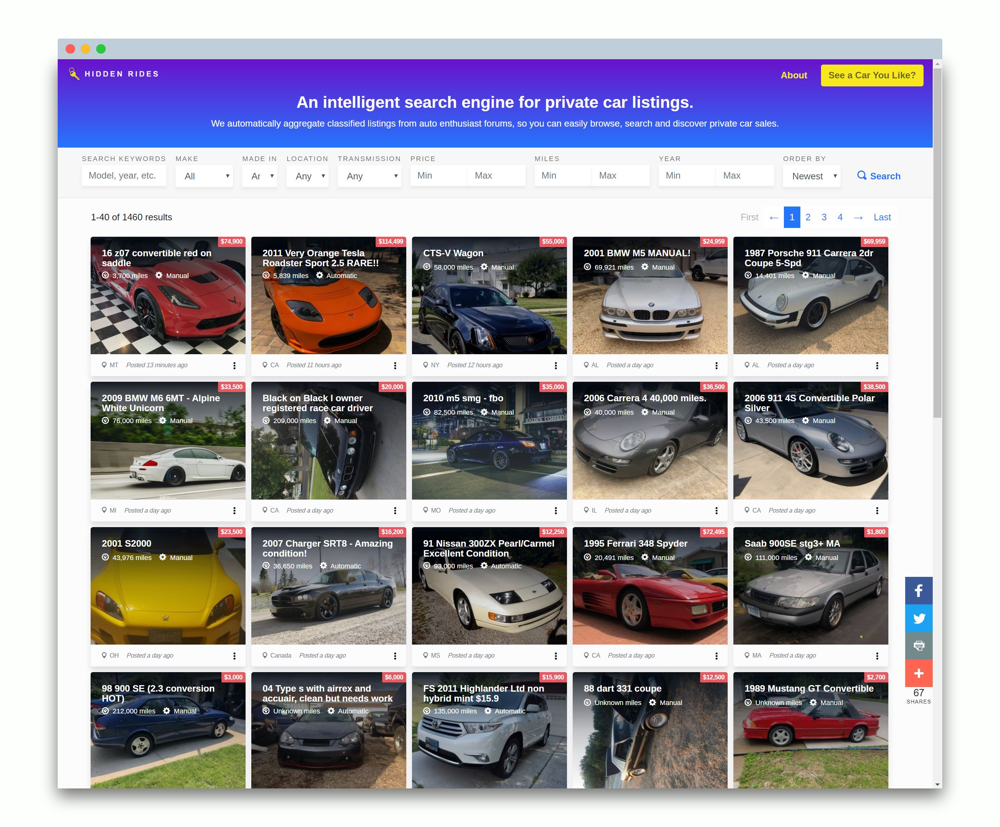The height and width of the screenshot is (827, 1000).
Task: Click the See a Car You Like? button
Action: click(x=871, y=75)
